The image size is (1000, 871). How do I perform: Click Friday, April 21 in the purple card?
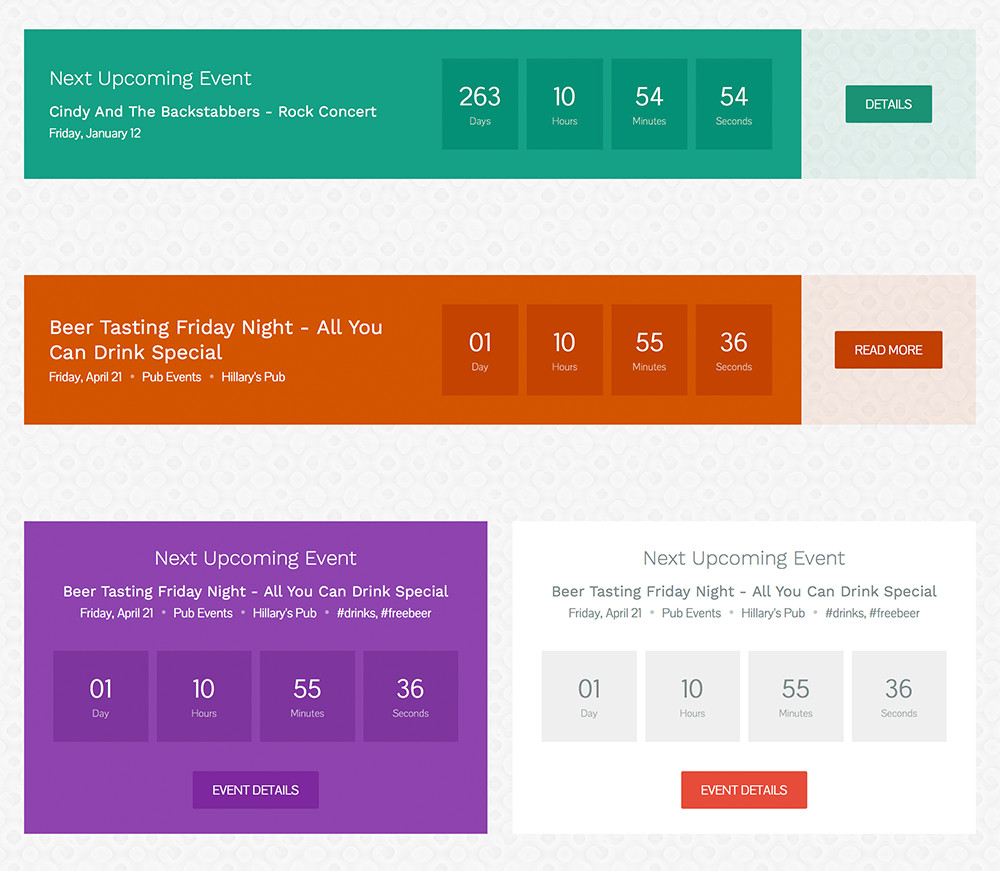click(117, 613)
